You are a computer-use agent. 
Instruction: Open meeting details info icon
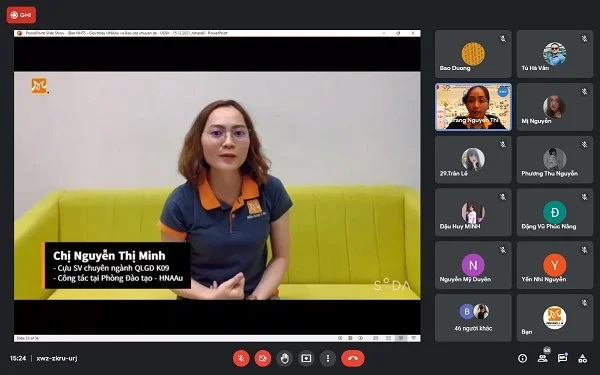coord(522,359)
